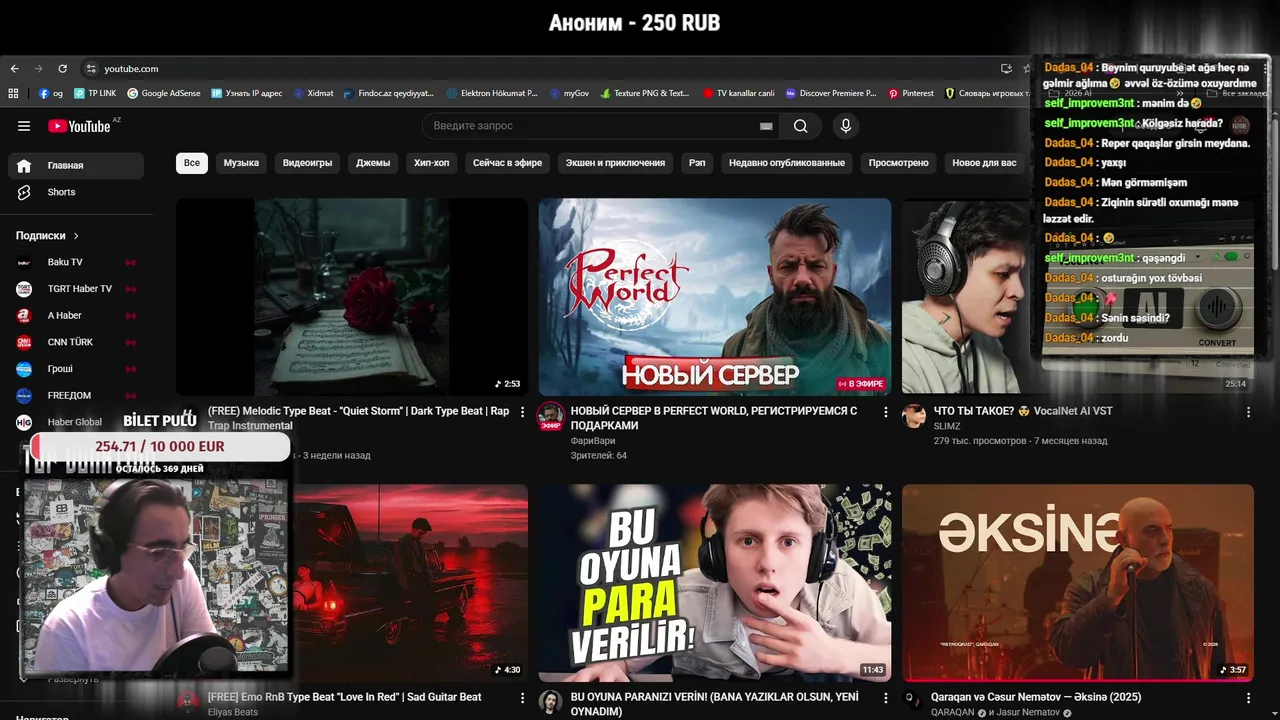Open options menu for BU OYUNA PARANIZI video
Viewport: 1280px width, 720px height.
pos(885,698)
